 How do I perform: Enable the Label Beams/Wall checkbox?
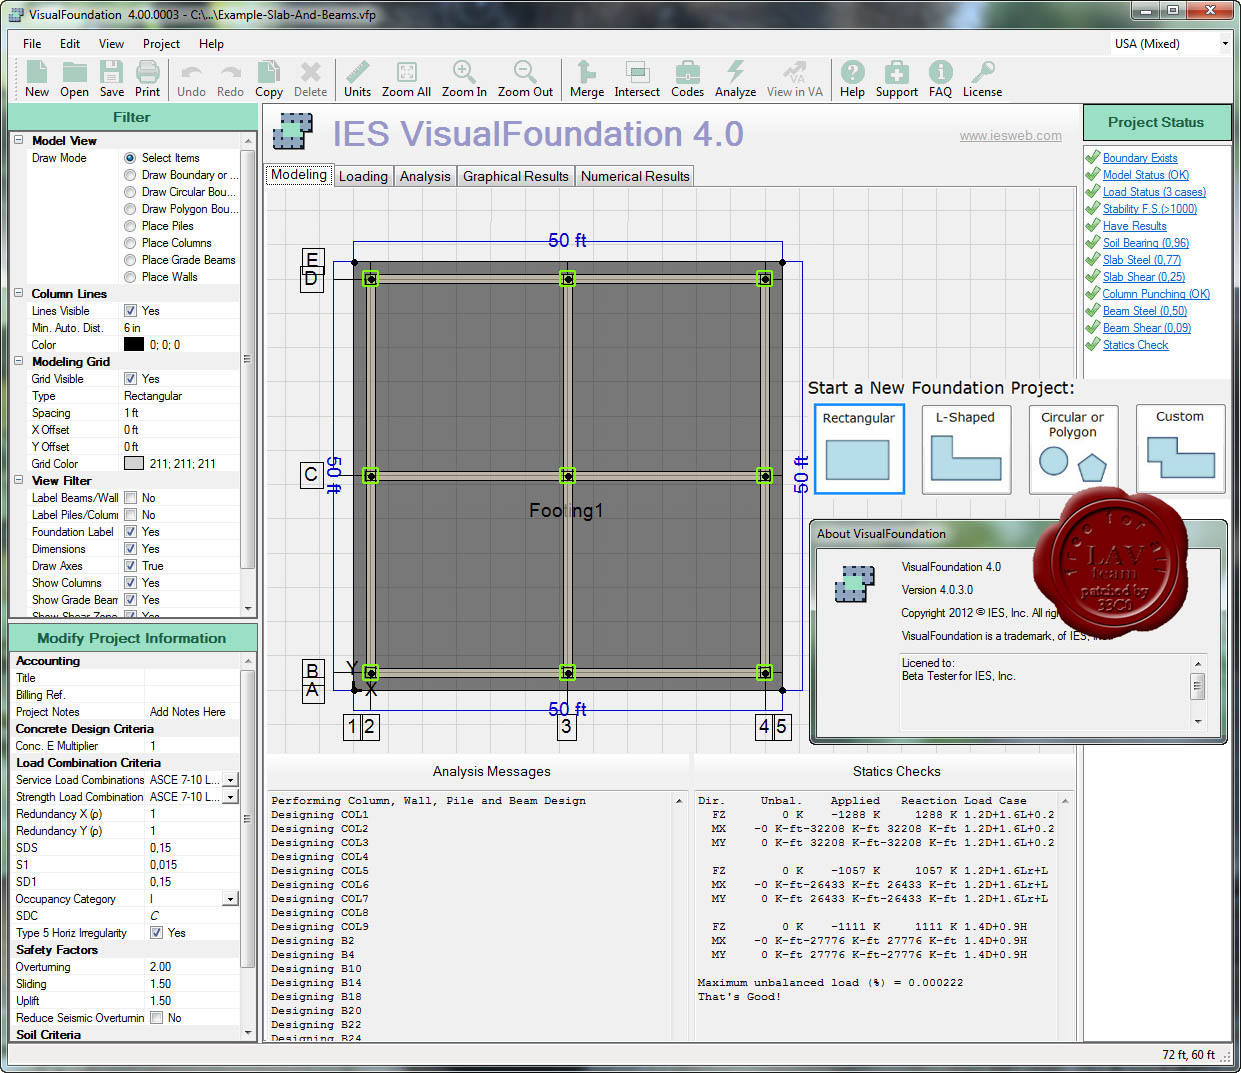pyautogui.click(x=130, y=498)
